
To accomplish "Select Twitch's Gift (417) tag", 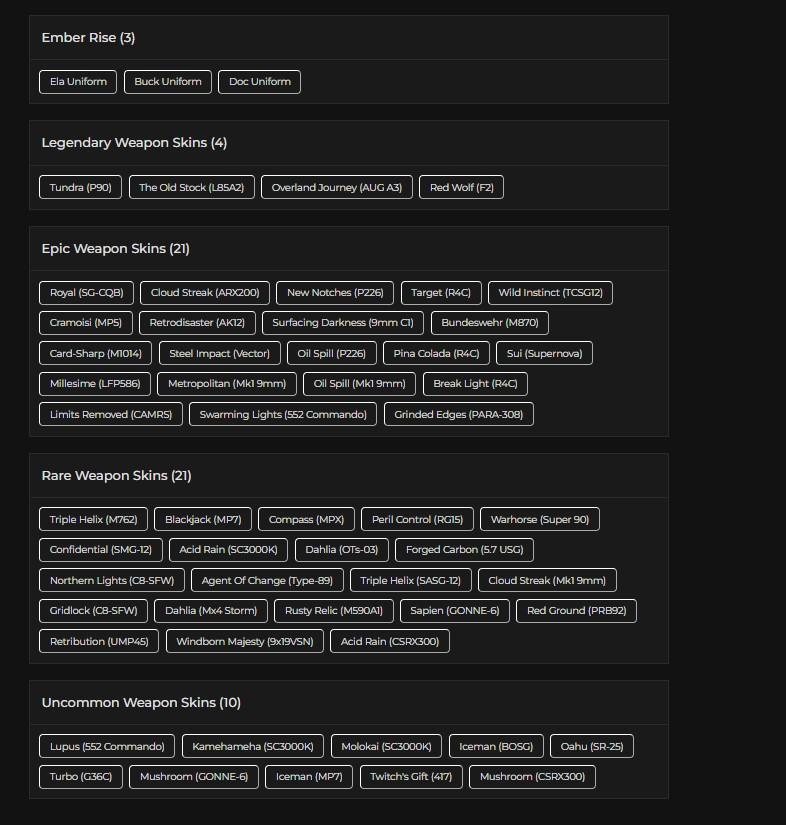I will (410, 777).
